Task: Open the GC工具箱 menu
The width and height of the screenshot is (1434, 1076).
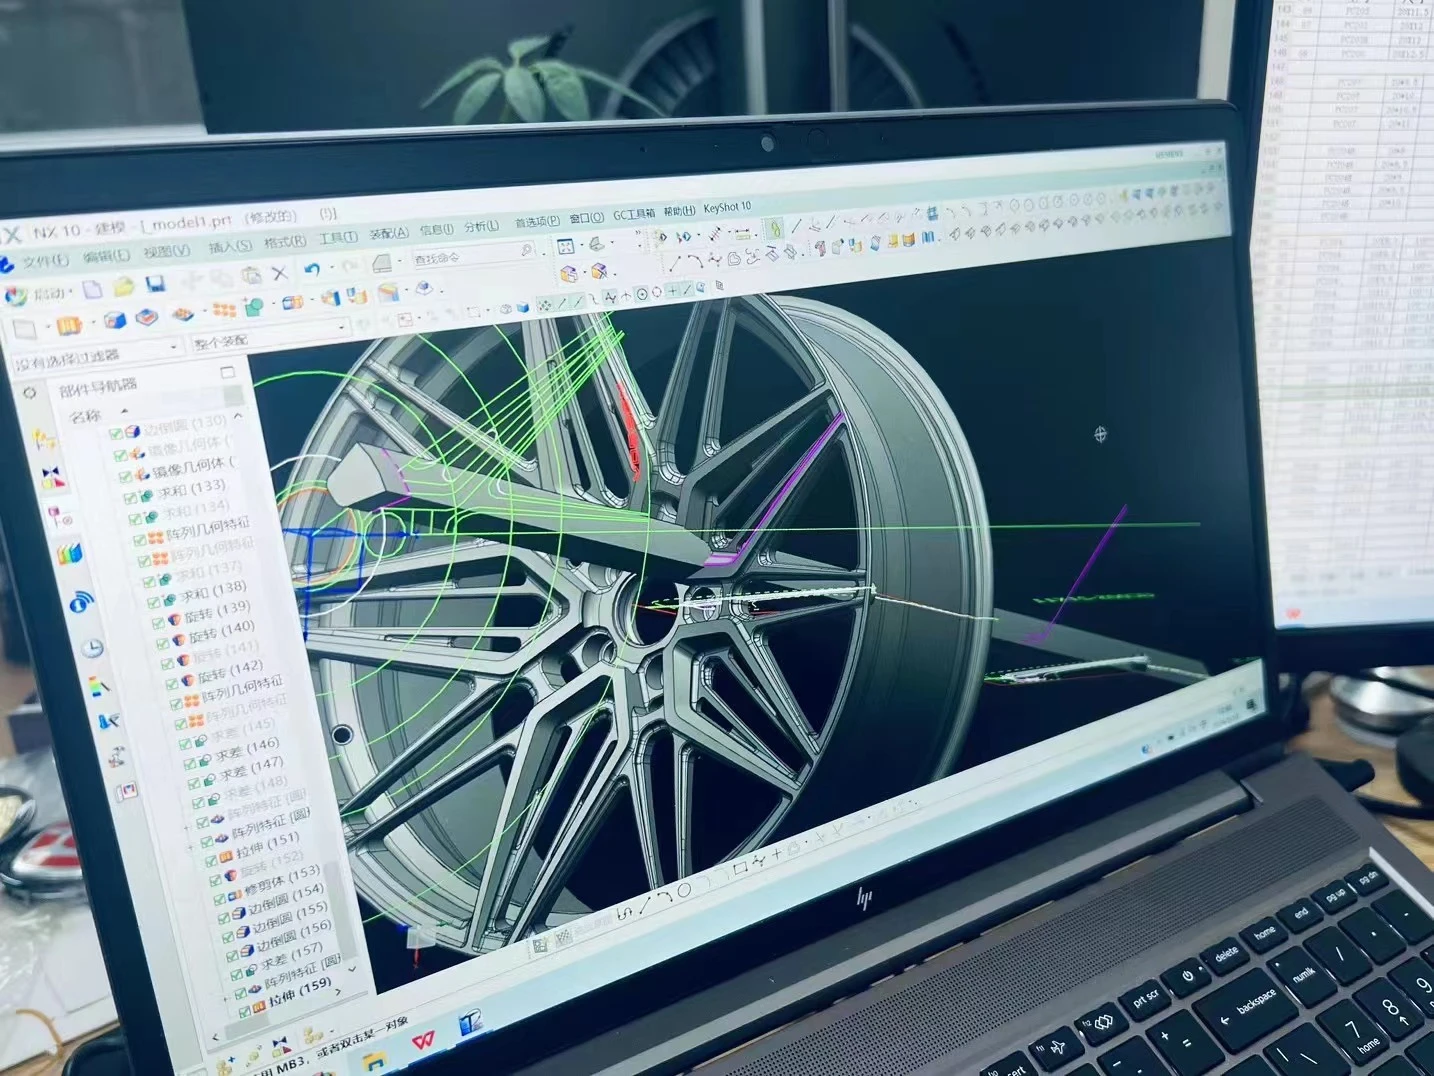Action: [x=634, y=214]
